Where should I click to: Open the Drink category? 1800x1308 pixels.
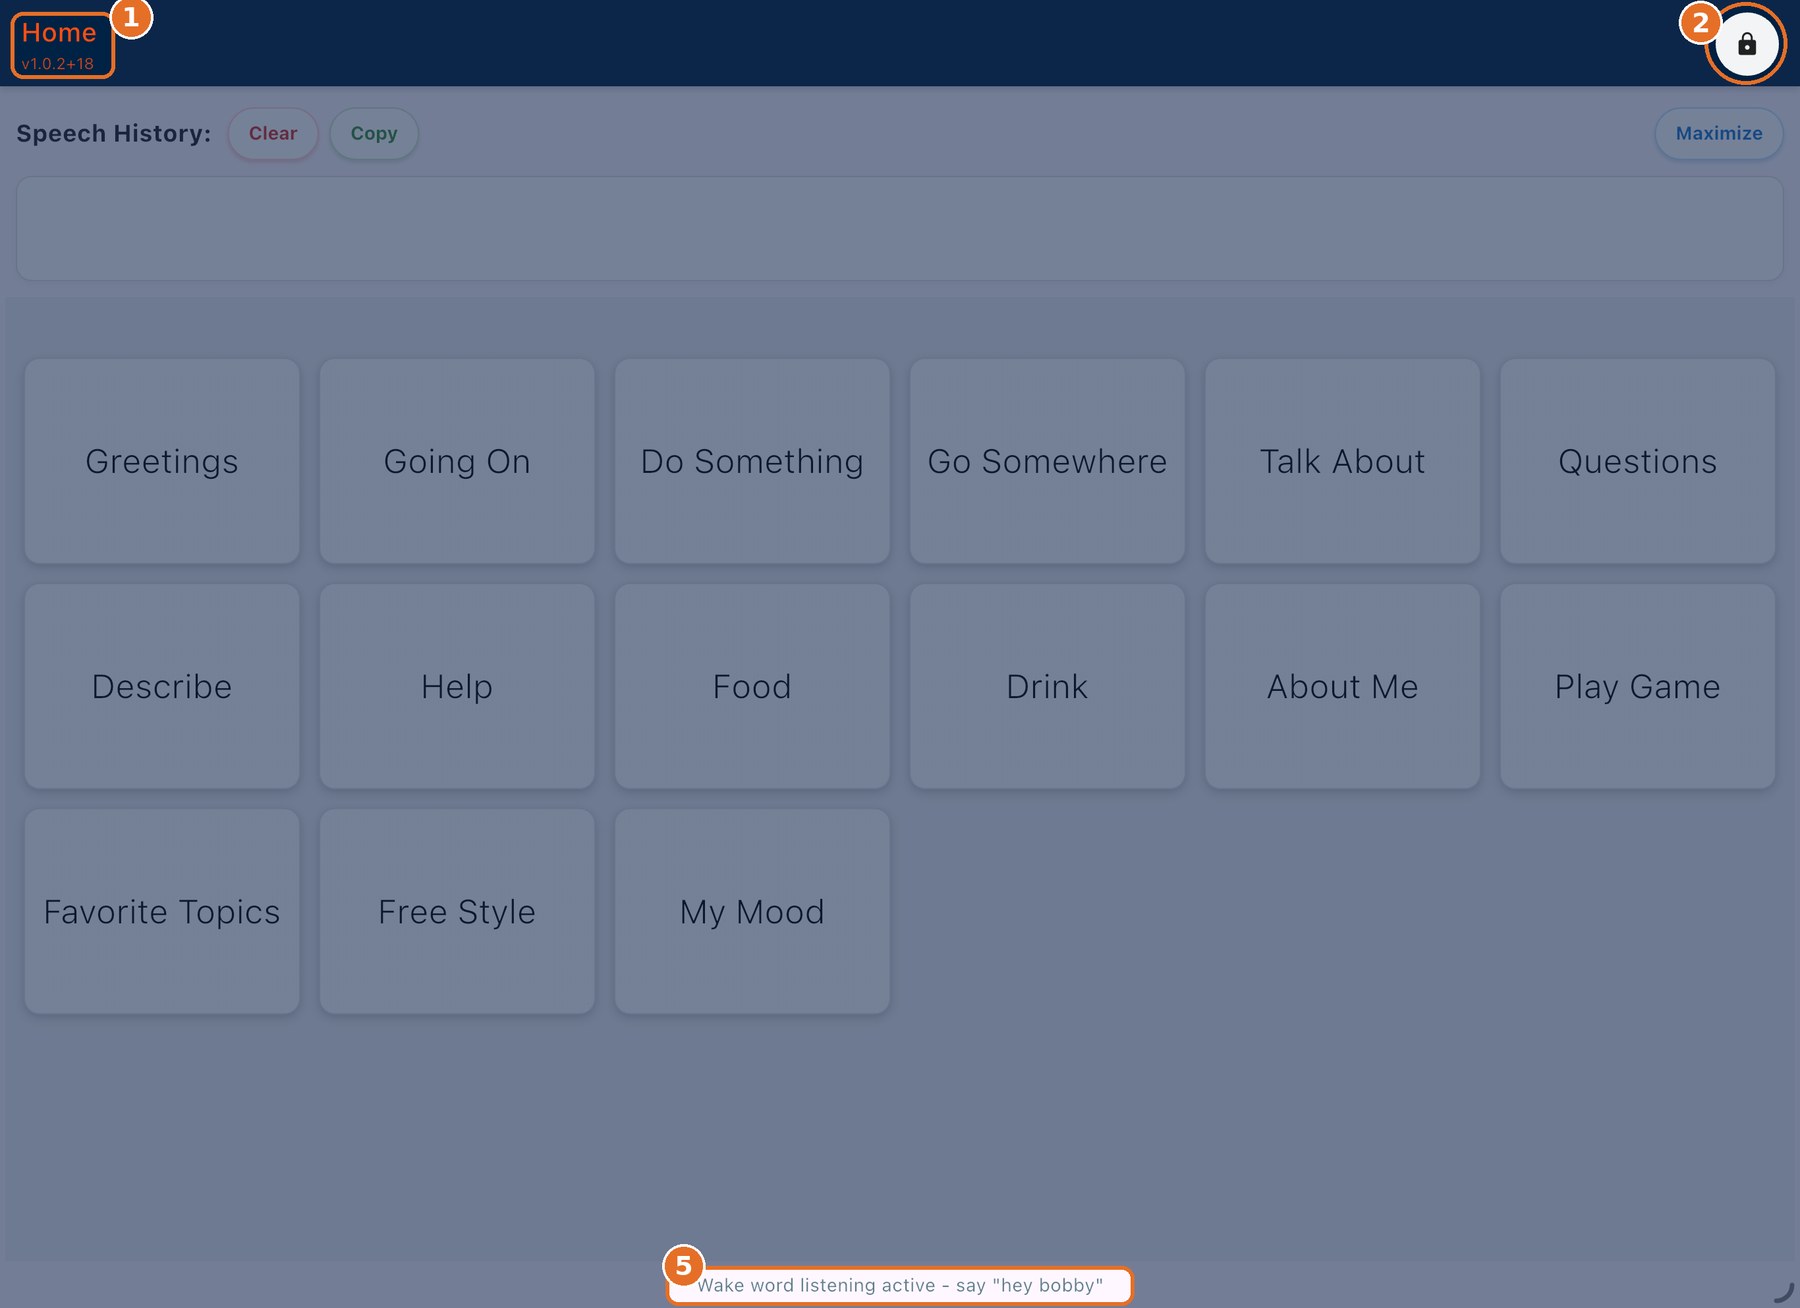point(1047,686)
